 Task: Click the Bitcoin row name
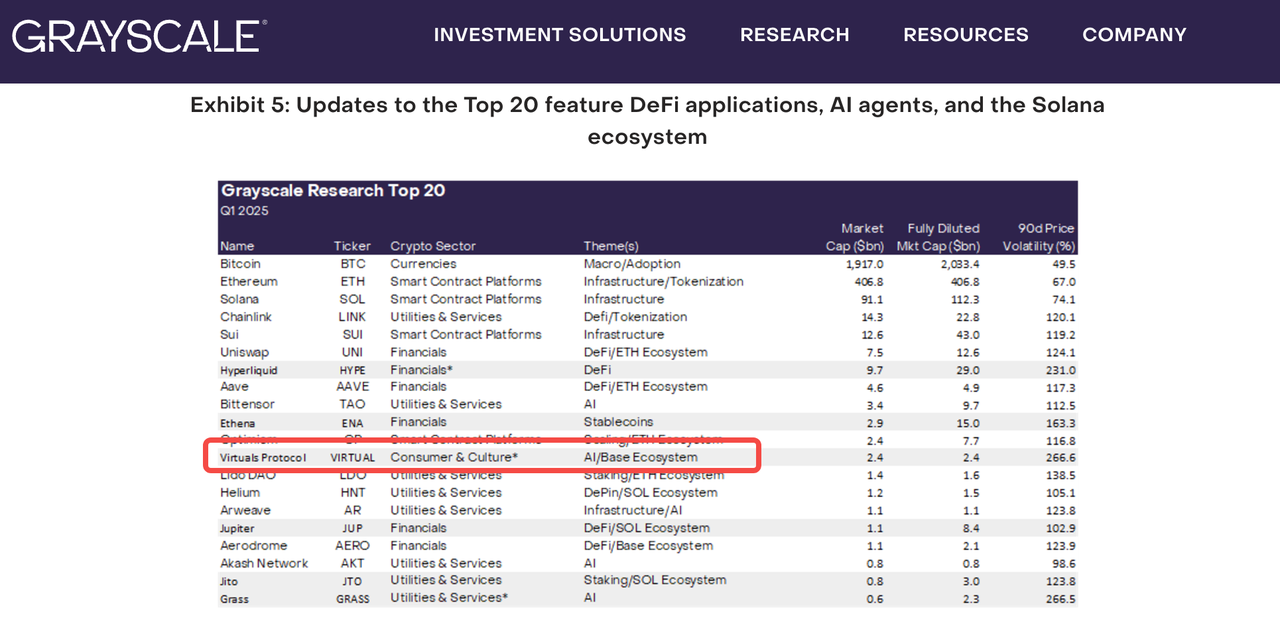tap(240, 264)
